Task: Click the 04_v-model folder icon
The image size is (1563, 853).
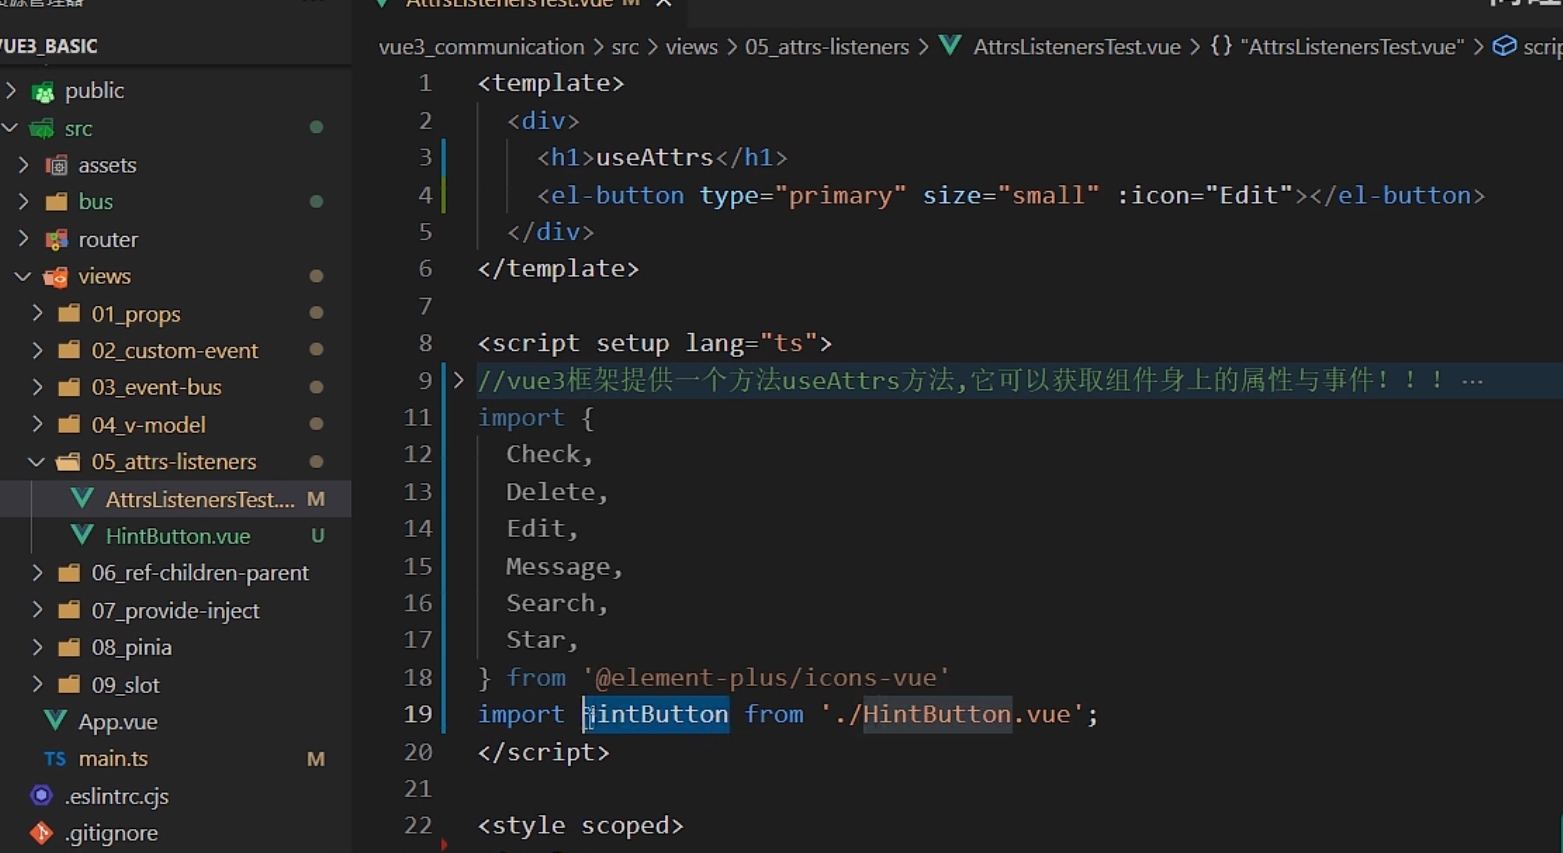Action: (x=70, y=424)
